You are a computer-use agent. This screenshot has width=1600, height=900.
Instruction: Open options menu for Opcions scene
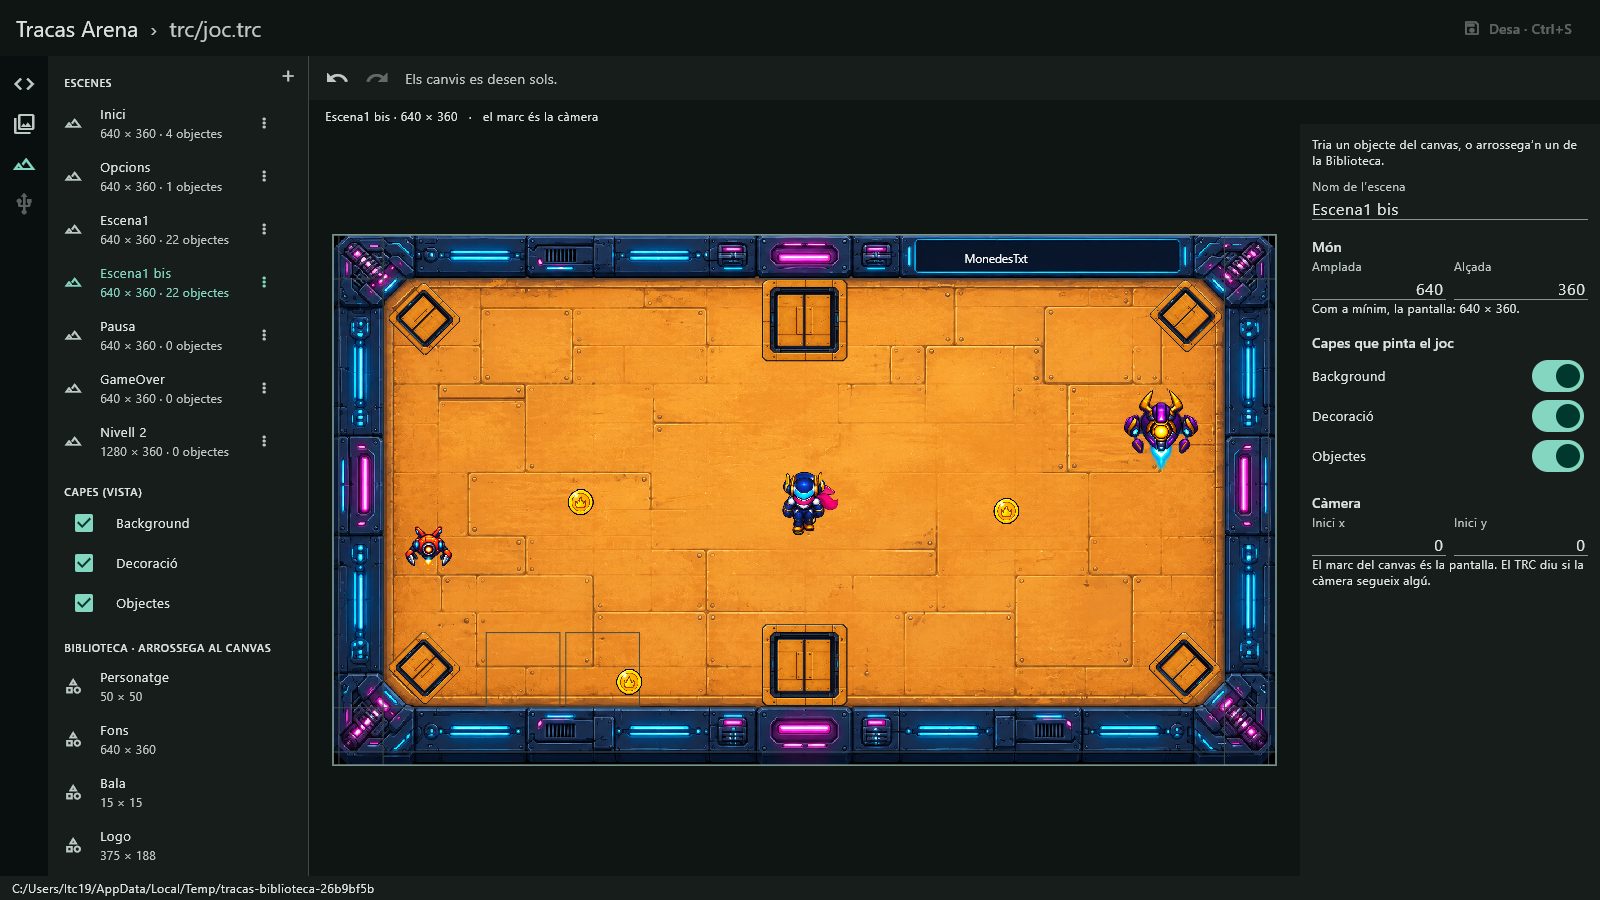[x=264, y=176]
